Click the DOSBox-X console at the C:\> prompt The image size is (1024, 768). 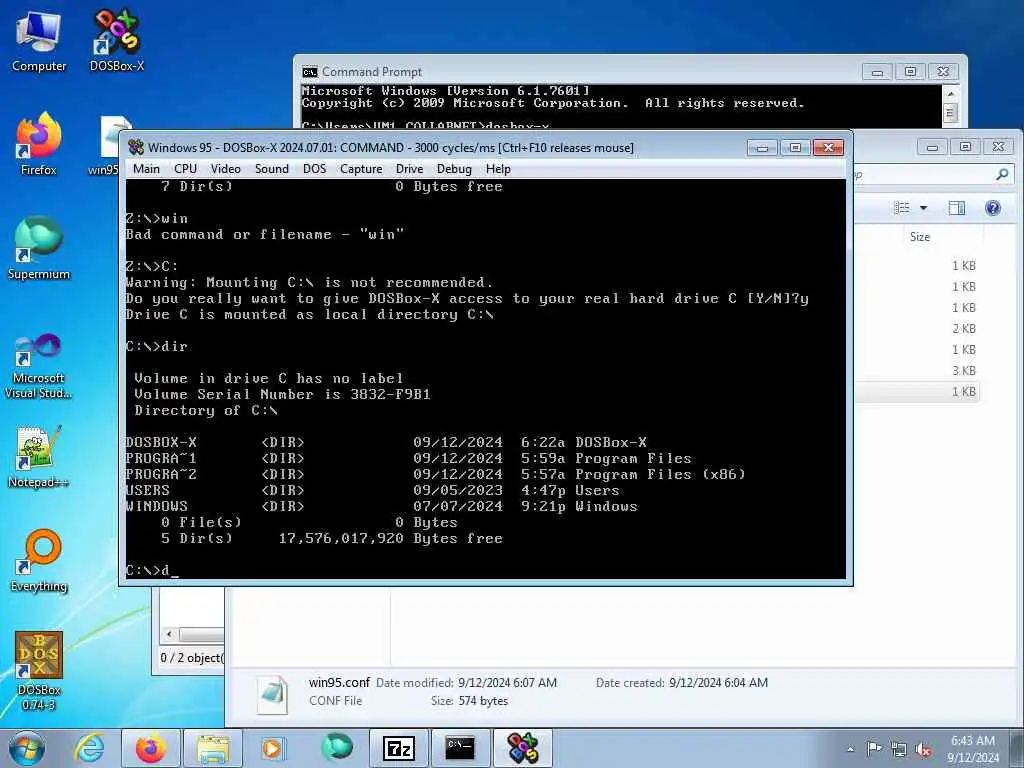click(152, 570)
